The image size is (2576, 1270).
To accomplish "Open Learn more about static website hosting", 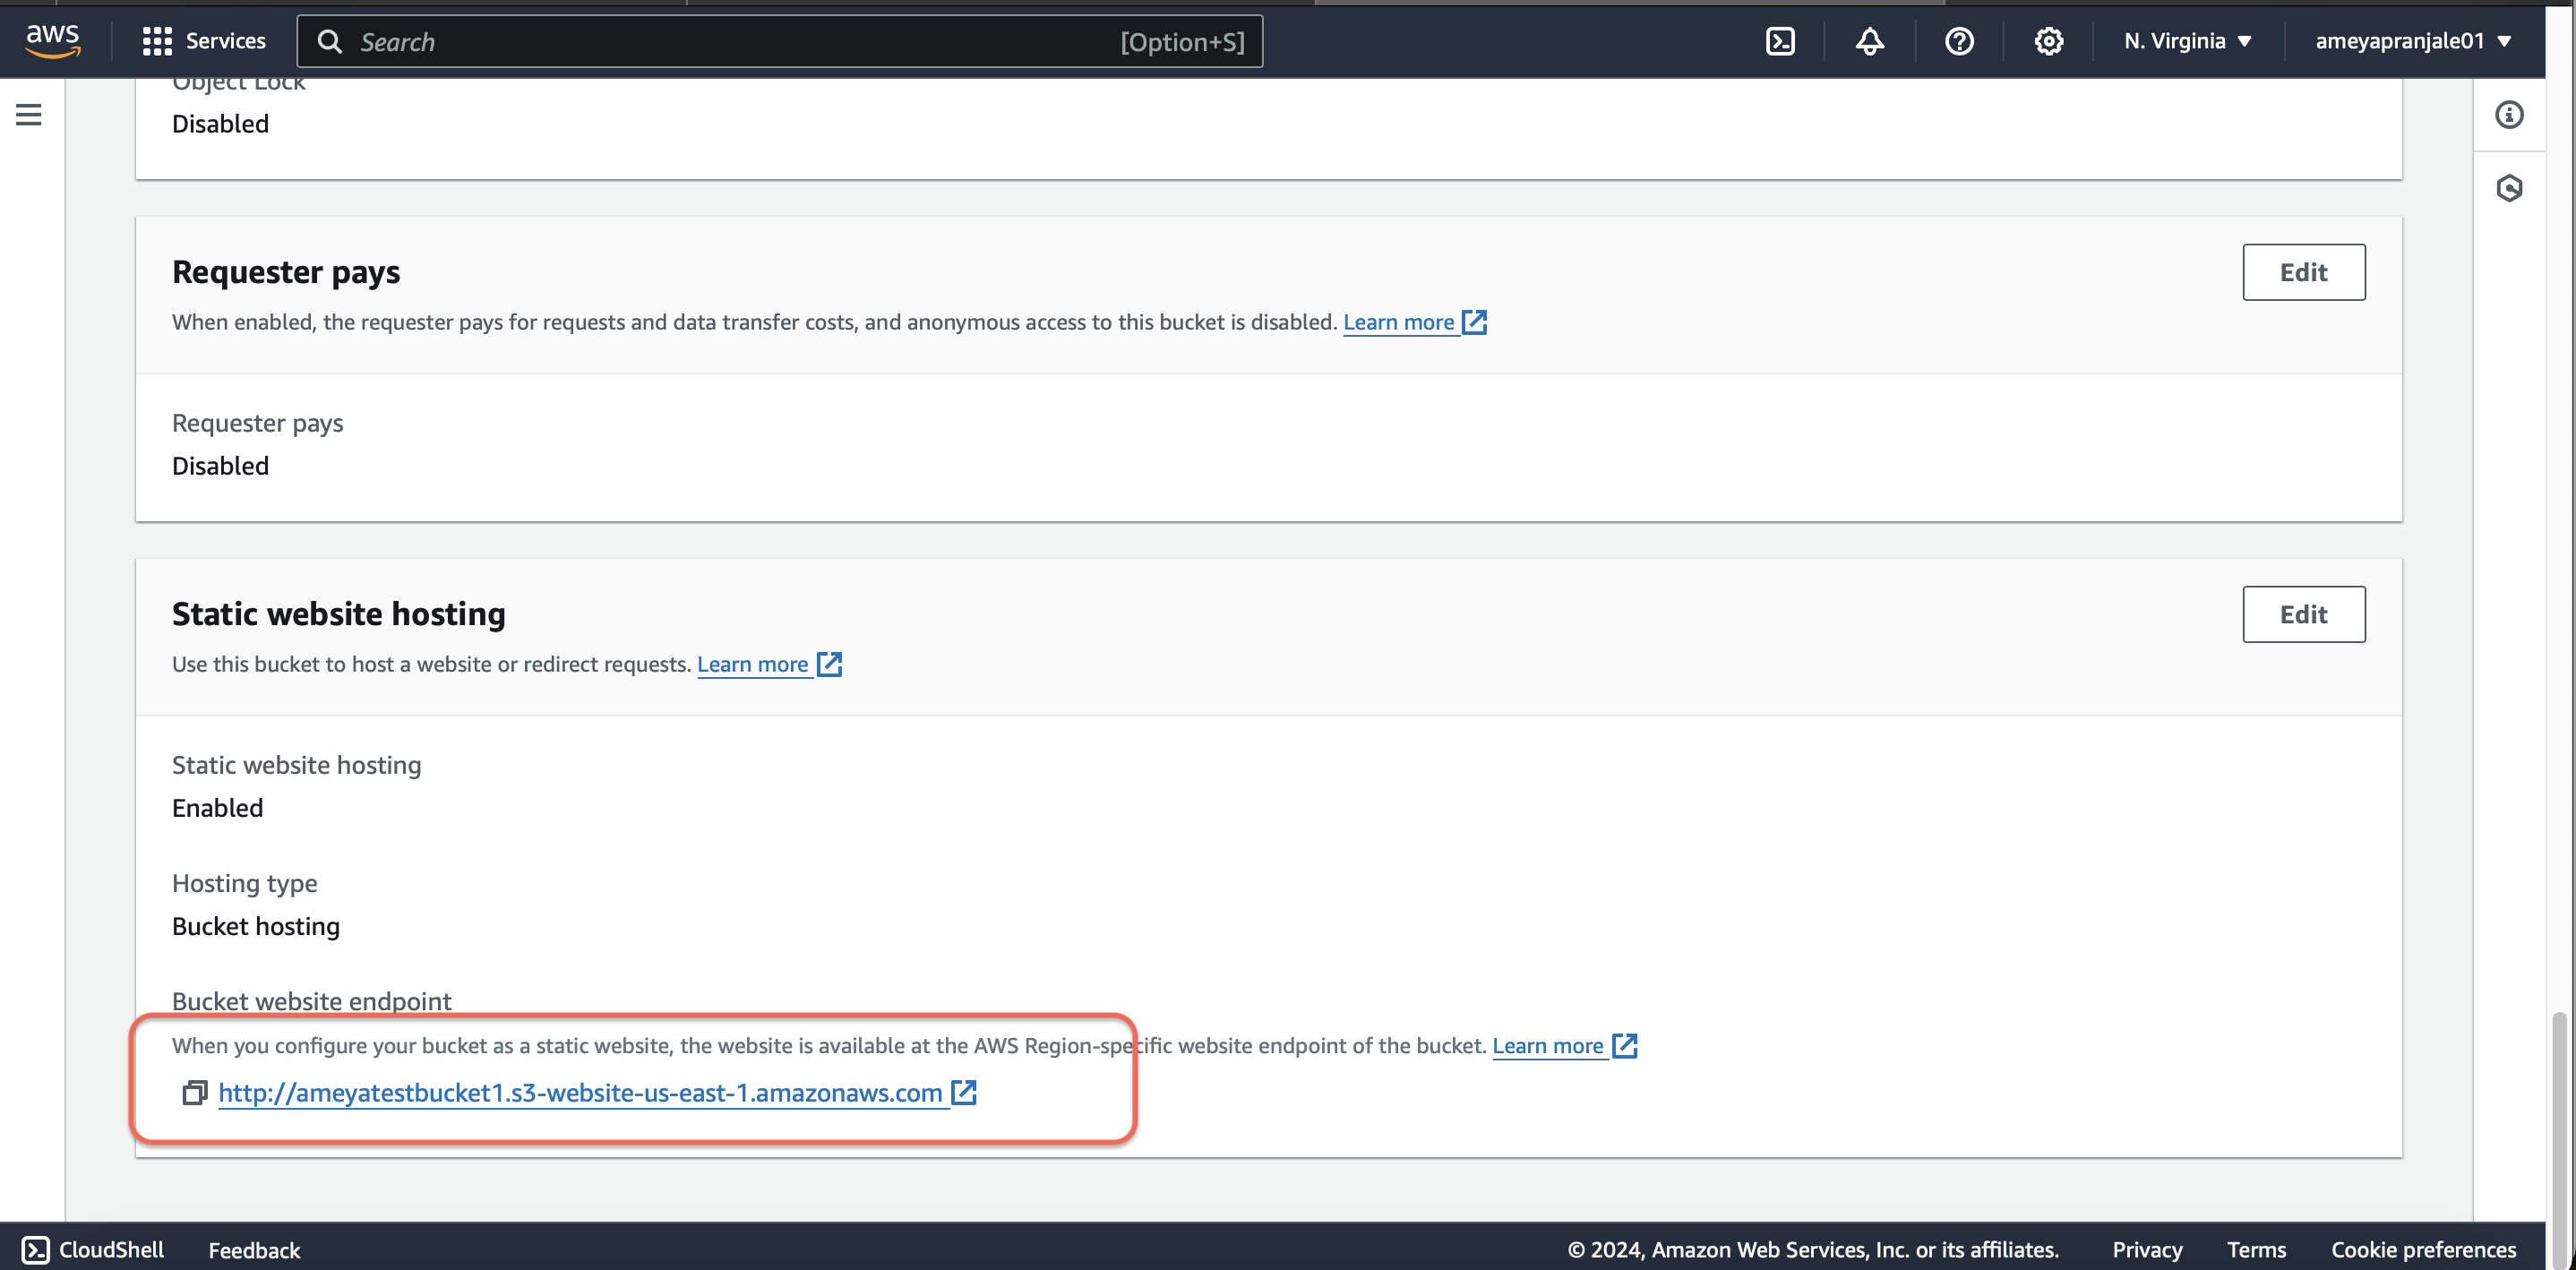I will (752, 664).
